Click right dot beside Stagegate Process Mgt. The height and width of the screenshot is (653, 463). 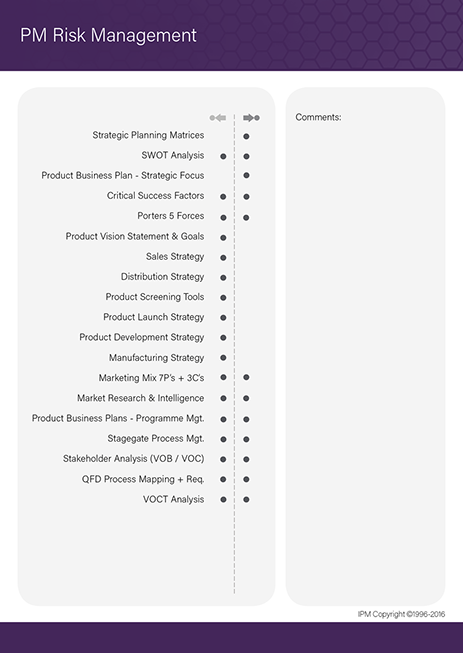(246, 439)
